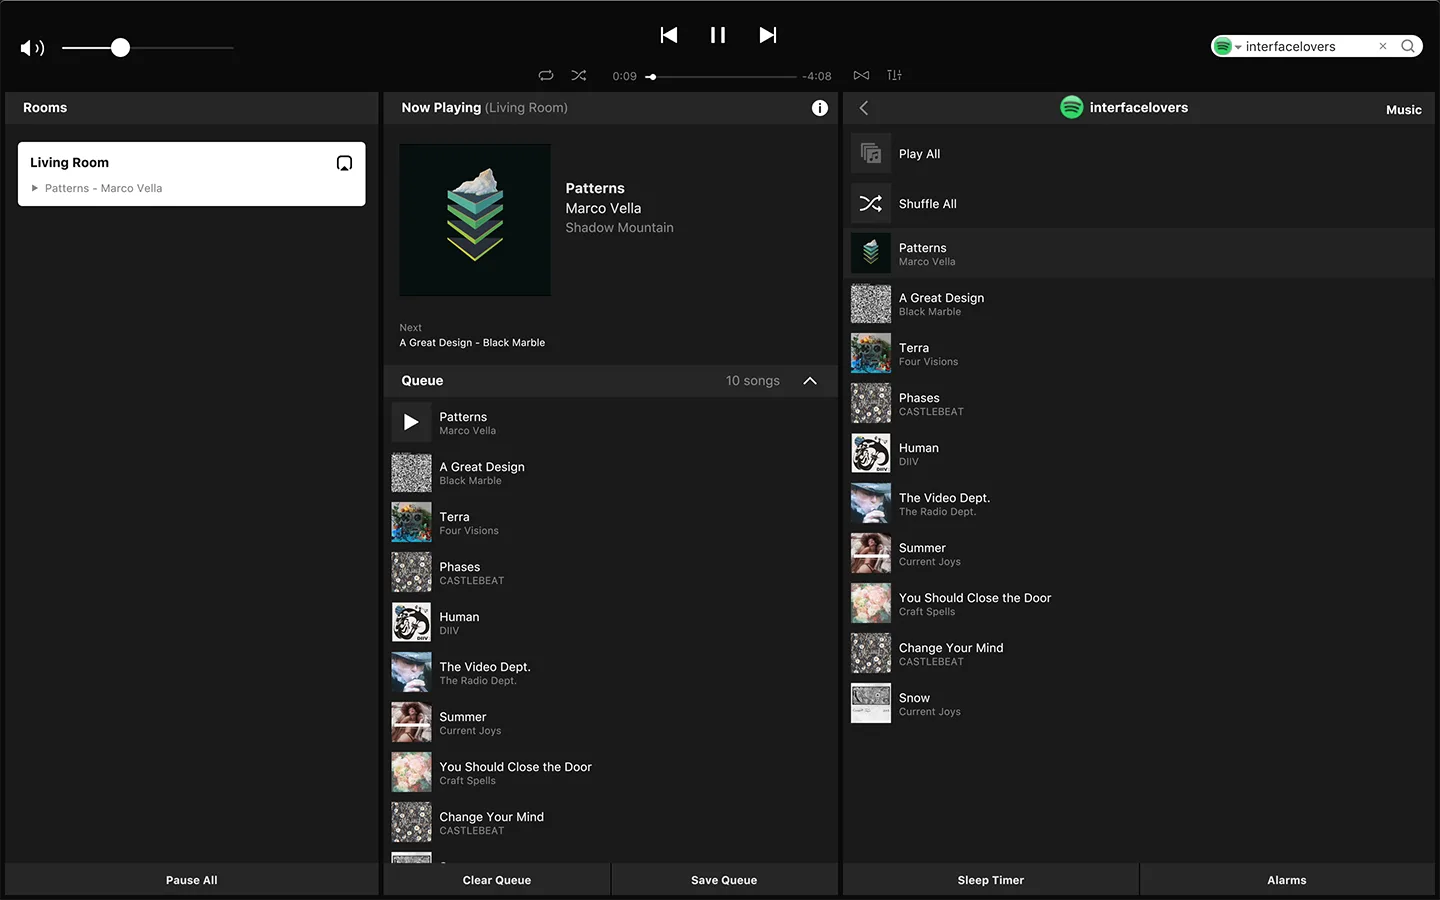Toggle shuffle mode in transport bar
This screenshot has height=900, width=1440.
[x=579, y=75]
